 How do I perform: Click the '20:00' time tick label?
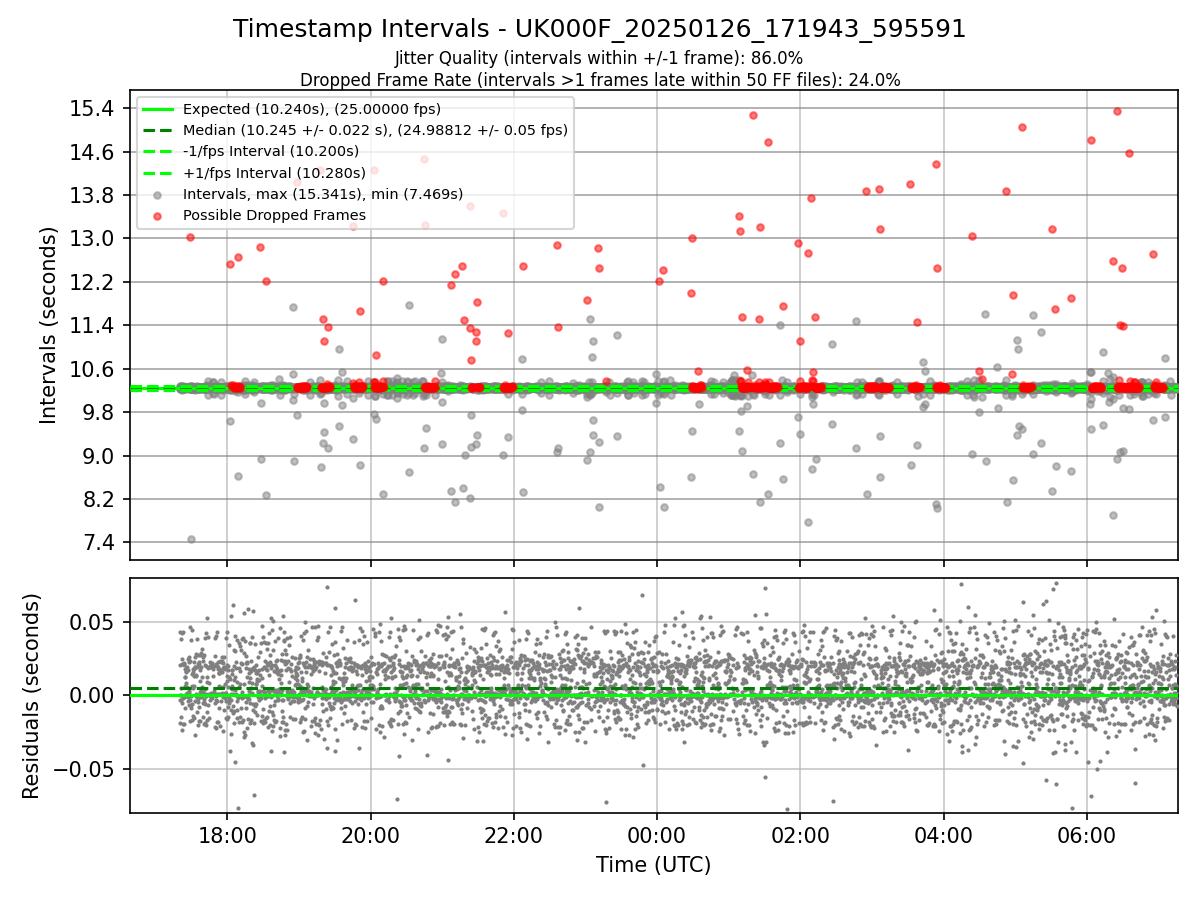(371, 834)
